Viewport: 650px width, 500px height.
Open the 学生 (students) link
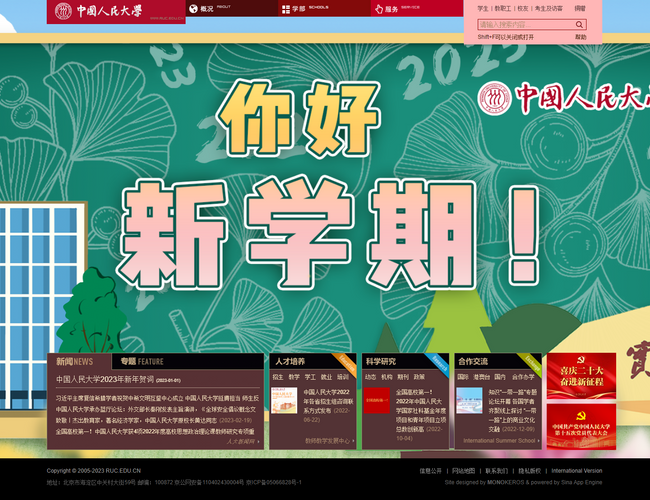click(x=483, y=8)
